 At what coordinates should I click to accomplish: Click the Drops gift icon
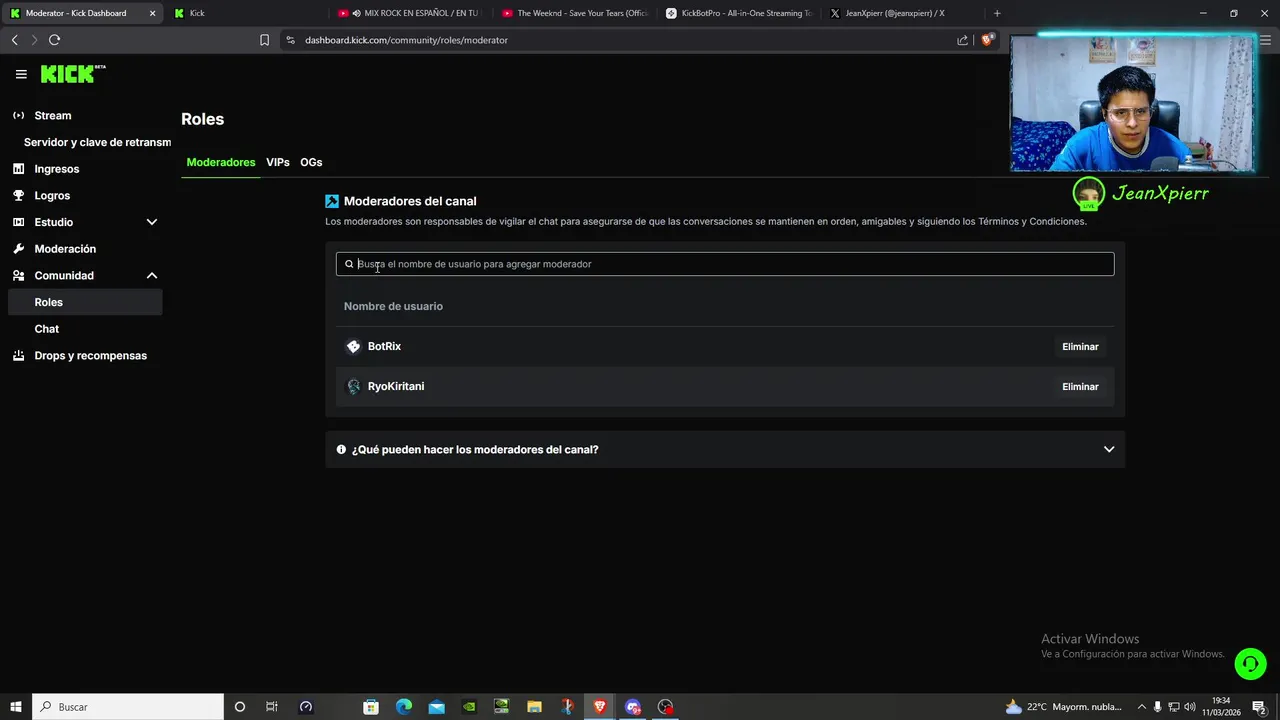click(x=18, y=355)
